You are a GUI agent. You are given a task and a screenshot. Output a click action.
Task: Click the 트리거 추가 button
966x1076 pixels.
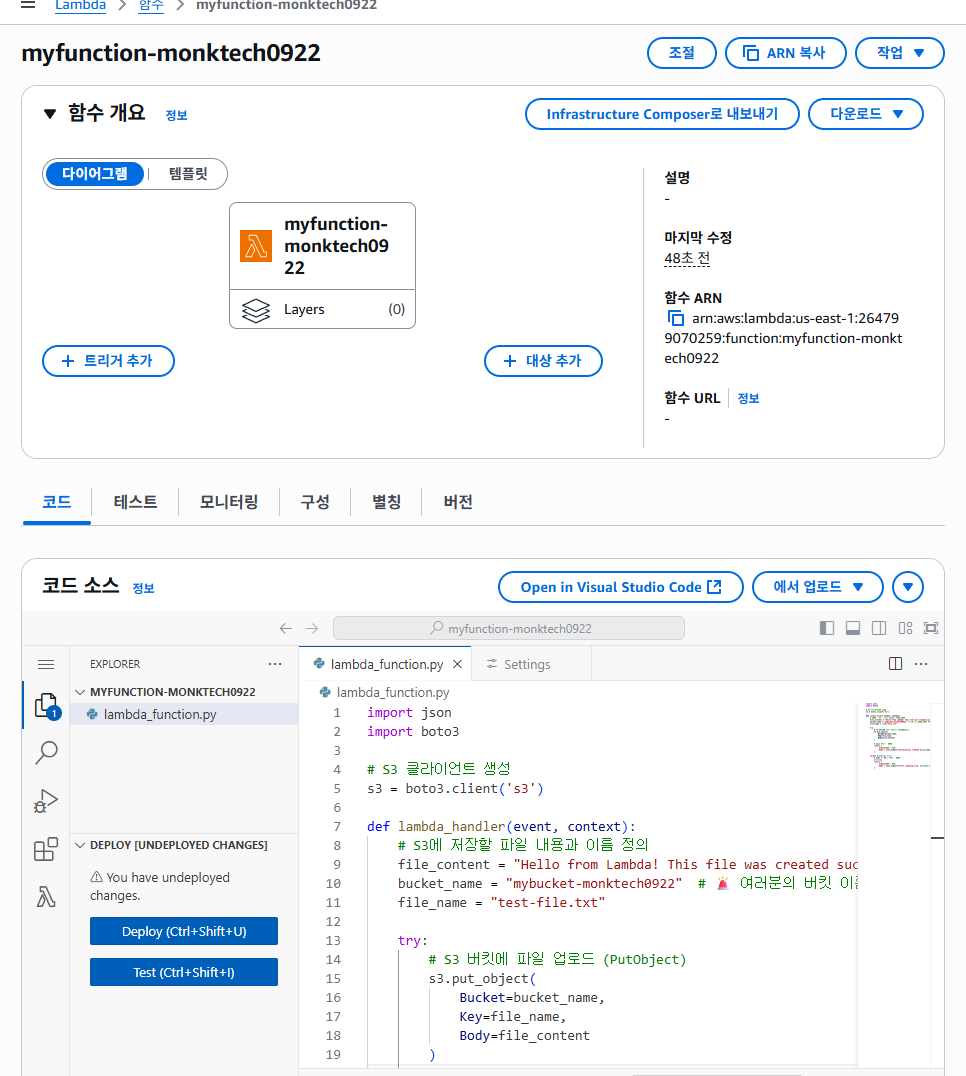click(x=108, y=361)
